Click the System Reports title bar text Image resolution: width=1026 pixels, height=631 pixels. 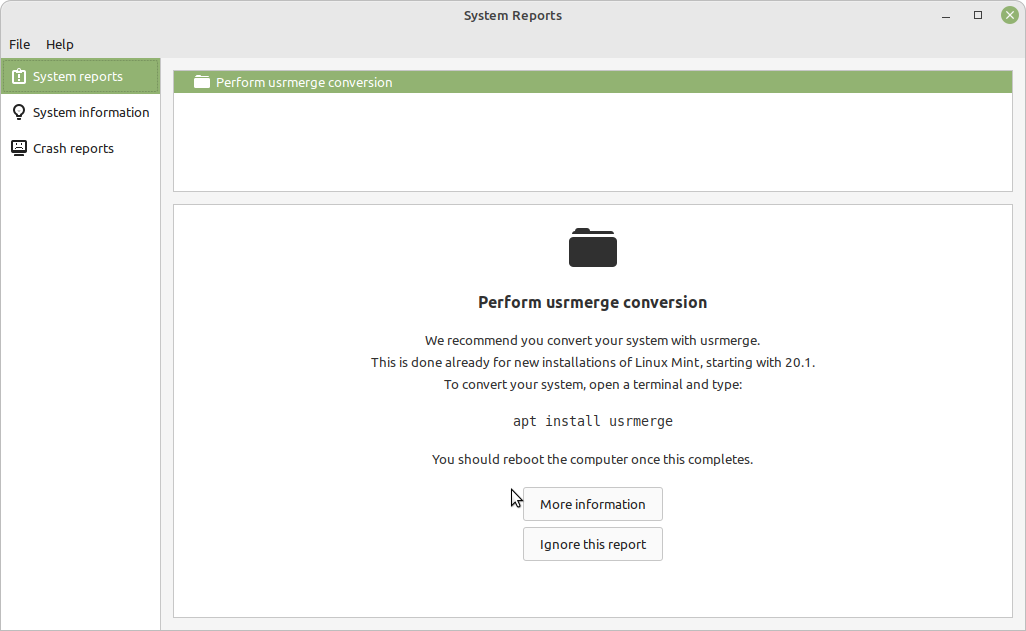point(513,16)
